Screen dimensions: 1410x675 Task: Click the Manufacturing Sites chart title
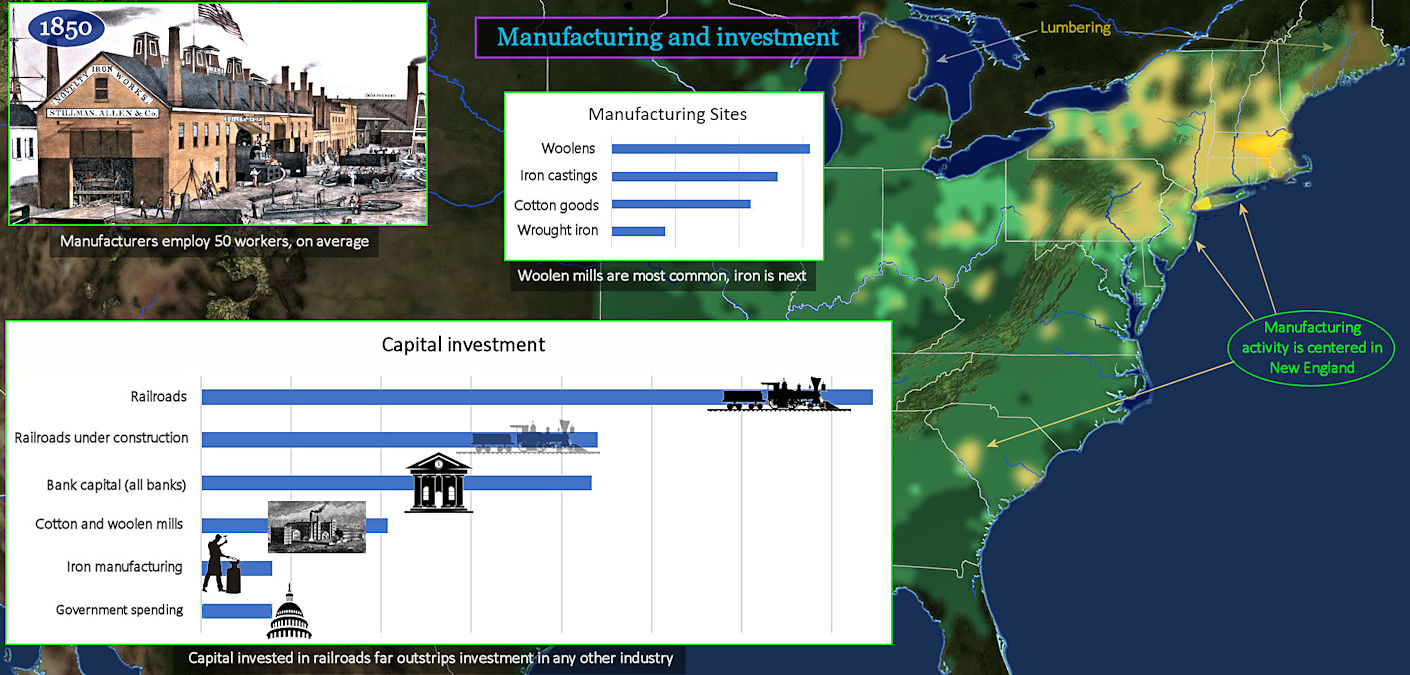tap(667, 114)
